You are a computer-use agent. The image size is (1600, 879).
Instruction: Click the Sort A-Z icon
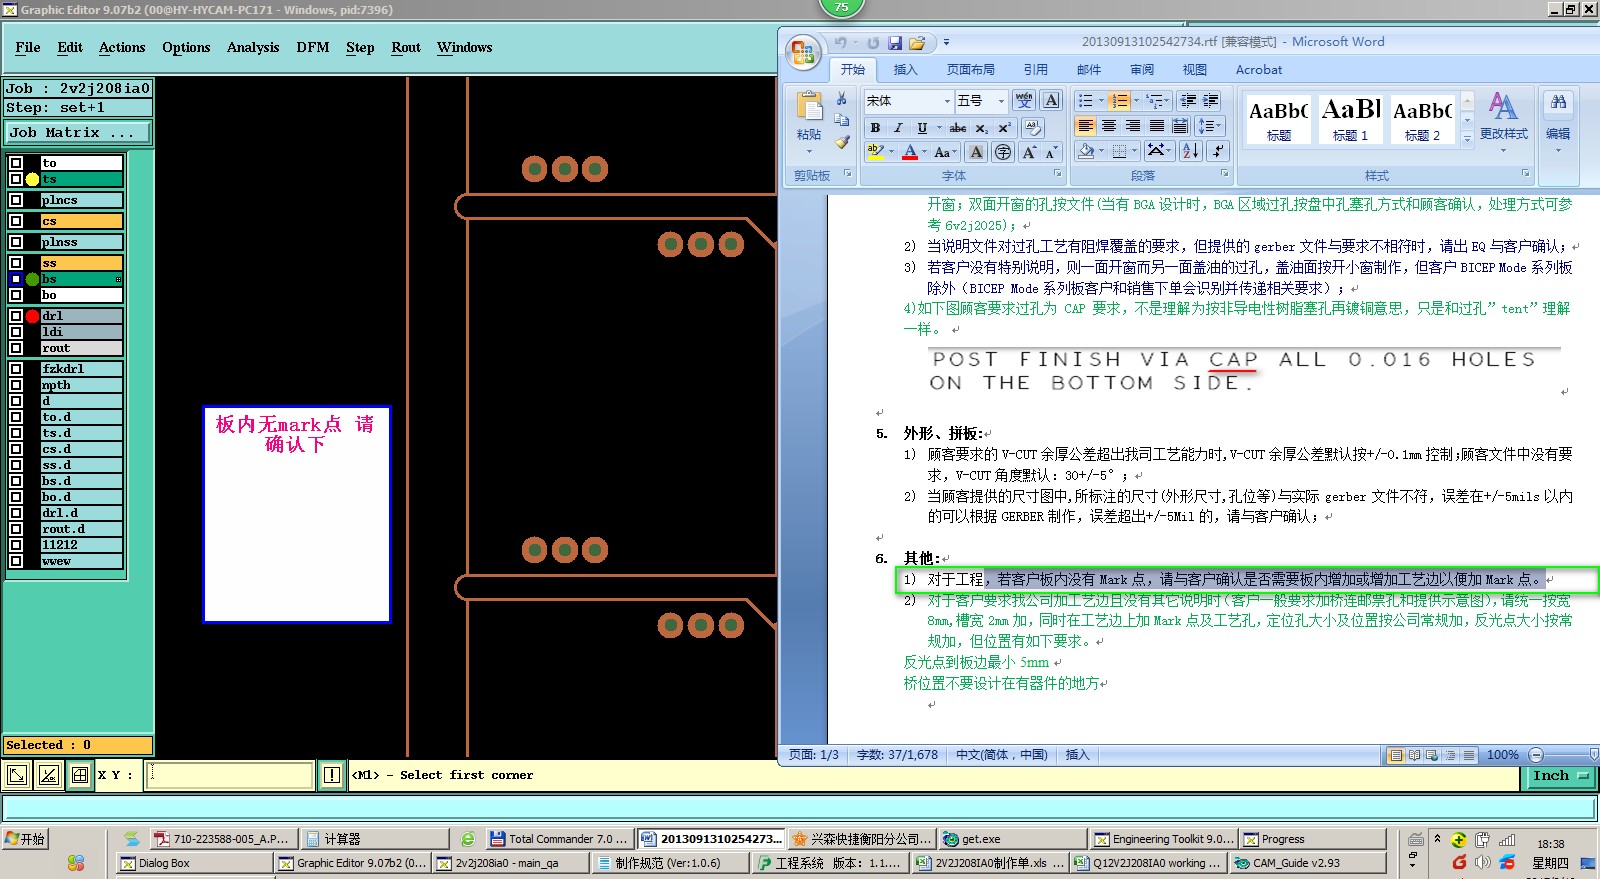click(x=1191, y=151)
